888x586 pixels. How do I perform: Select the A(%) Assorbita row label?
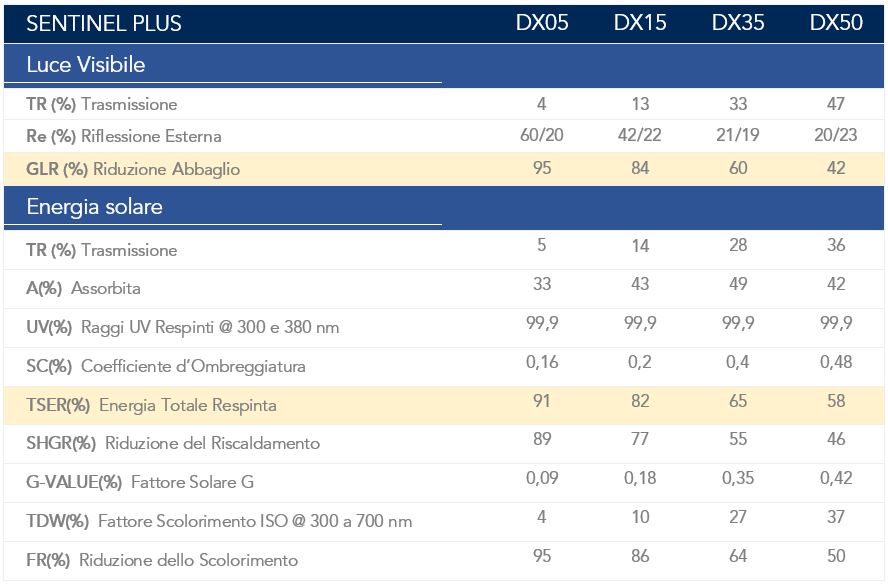point(83,289)
